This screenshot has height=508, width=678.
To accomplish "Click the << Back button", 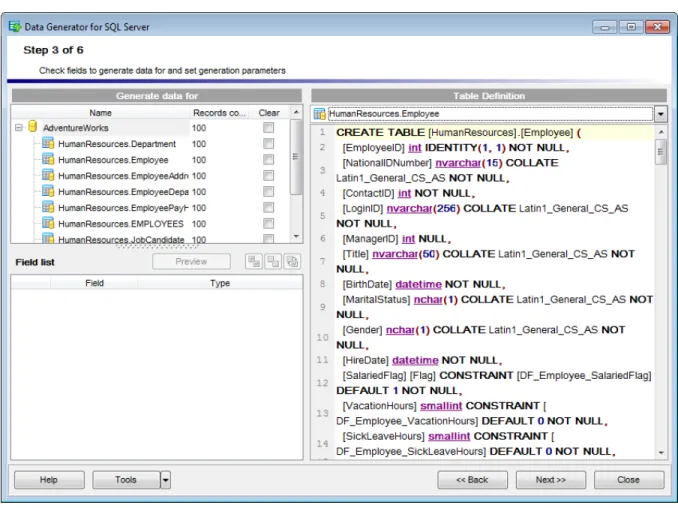I will [x=472, y=480].
